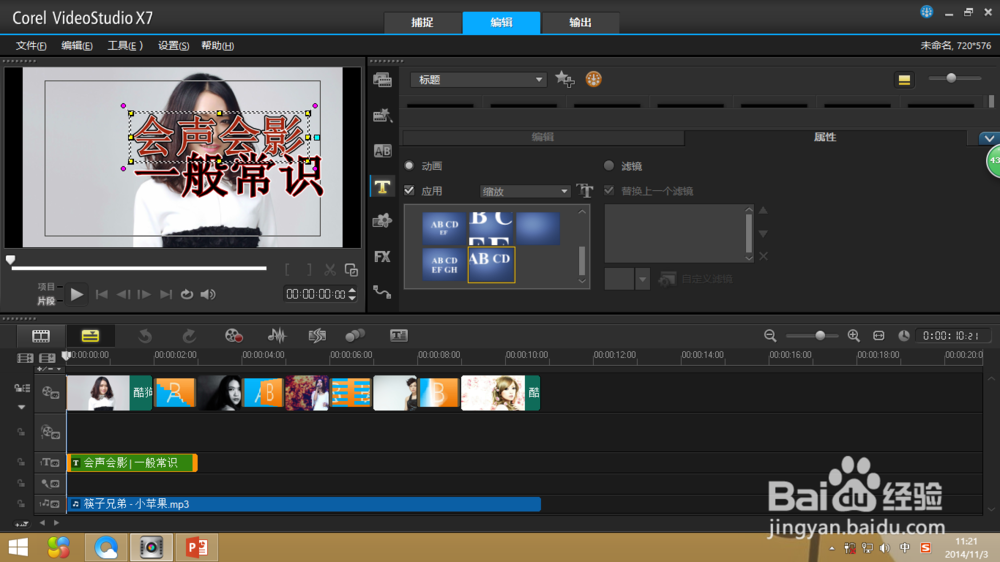Screen dimensions: 1000x562
Task: Toggle title track T icon
Action: pos(50,462)
